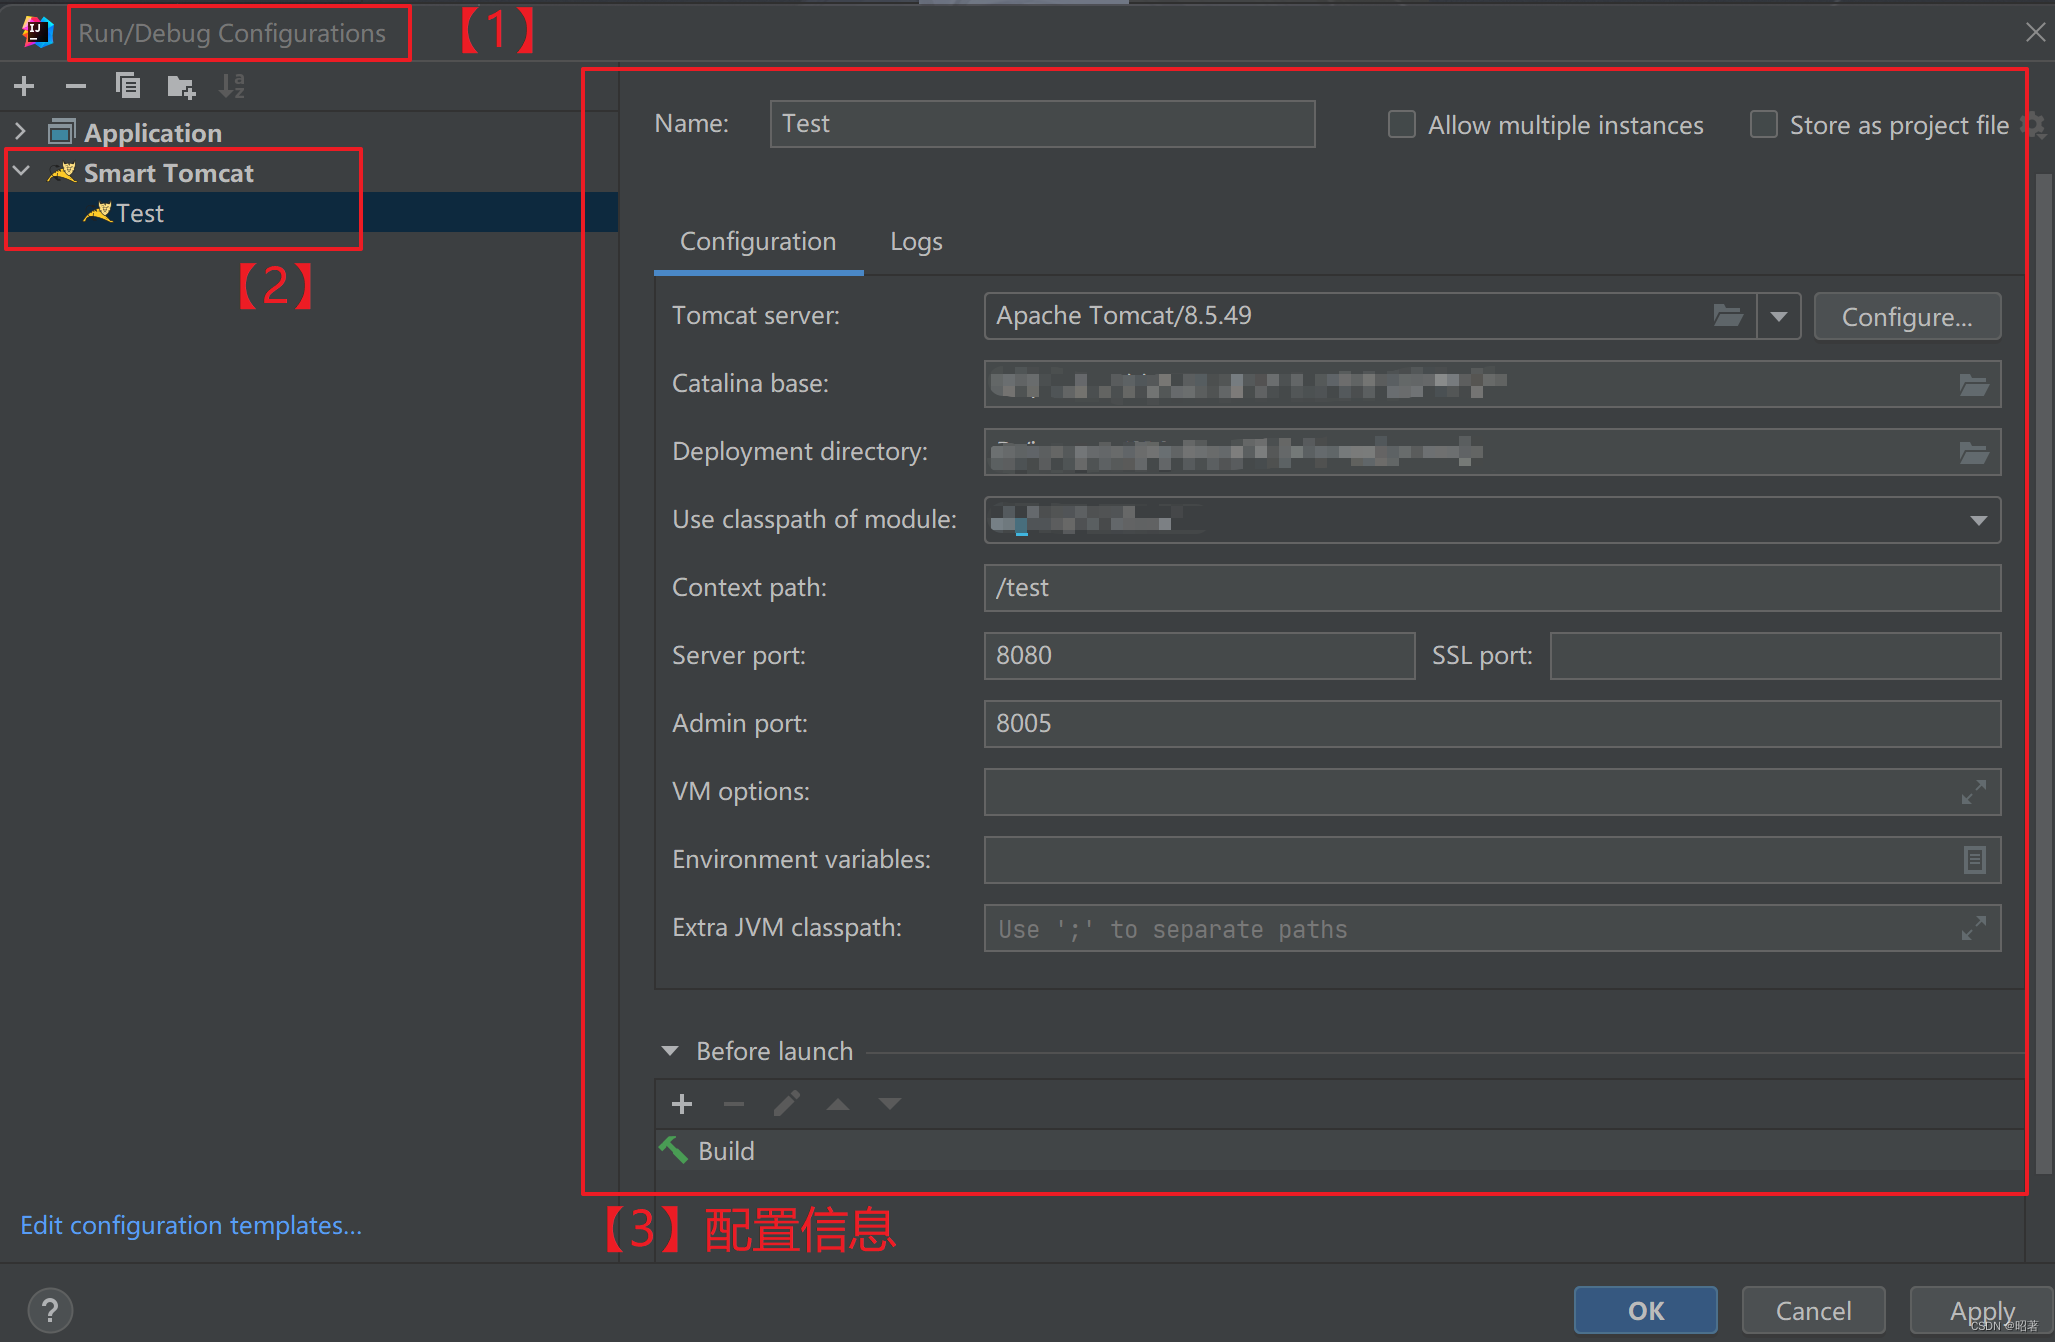Open the help question mark

coord(50,1310)
